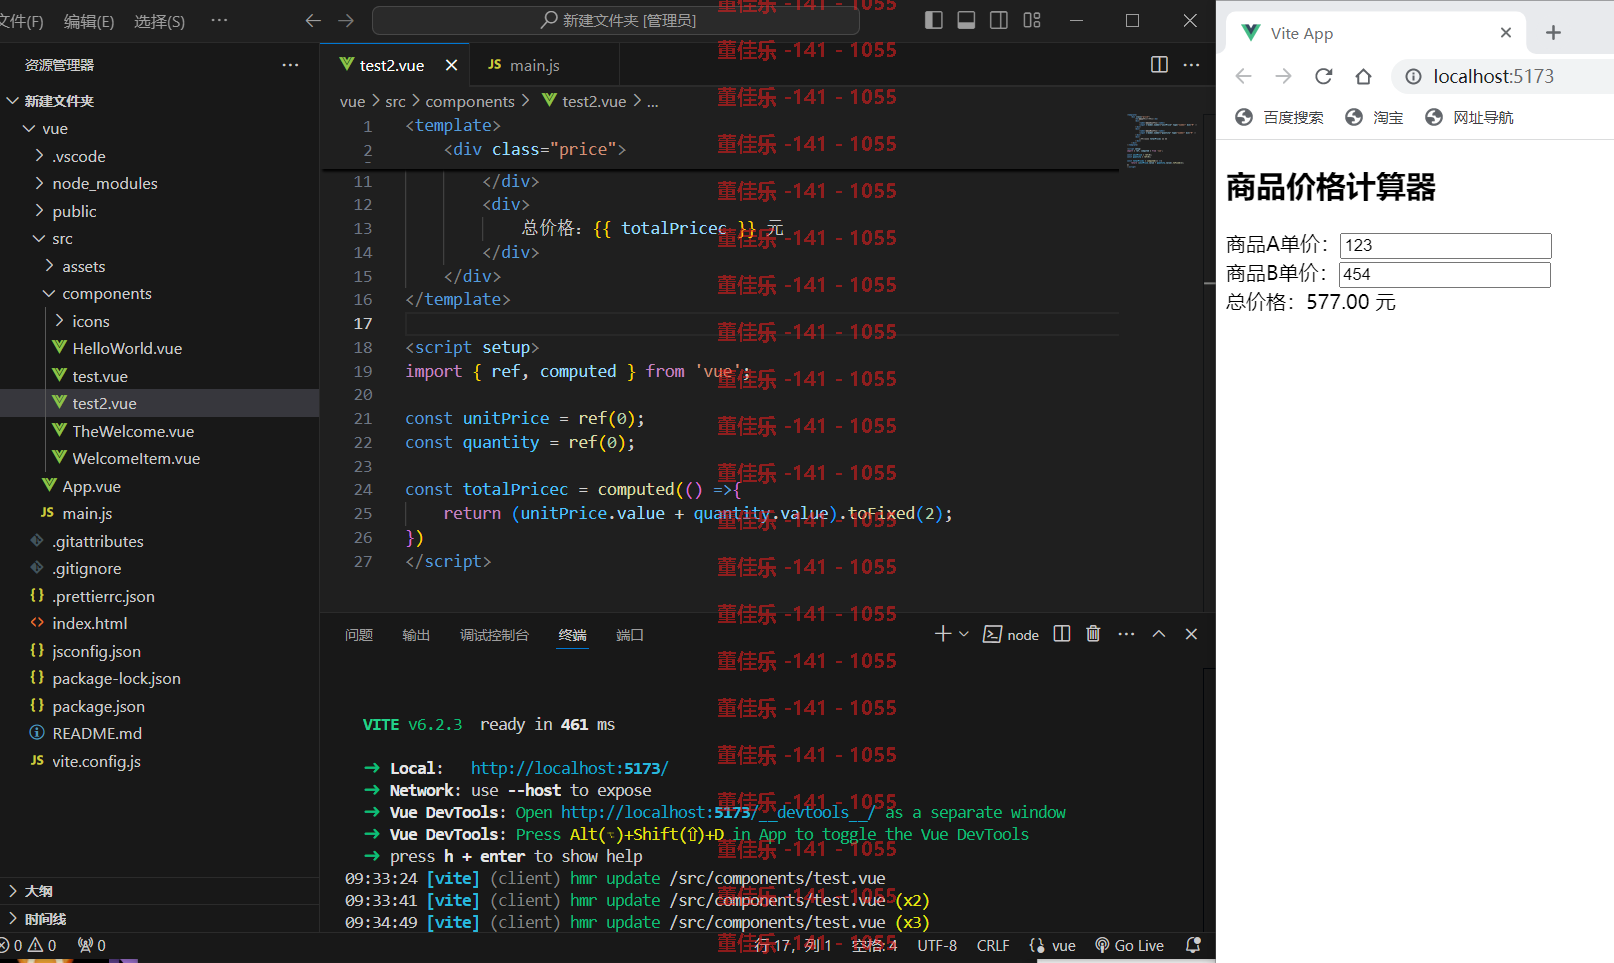1614x963 pixels.
Task: Open terminal panel more actions
Action: point(1126,634)
